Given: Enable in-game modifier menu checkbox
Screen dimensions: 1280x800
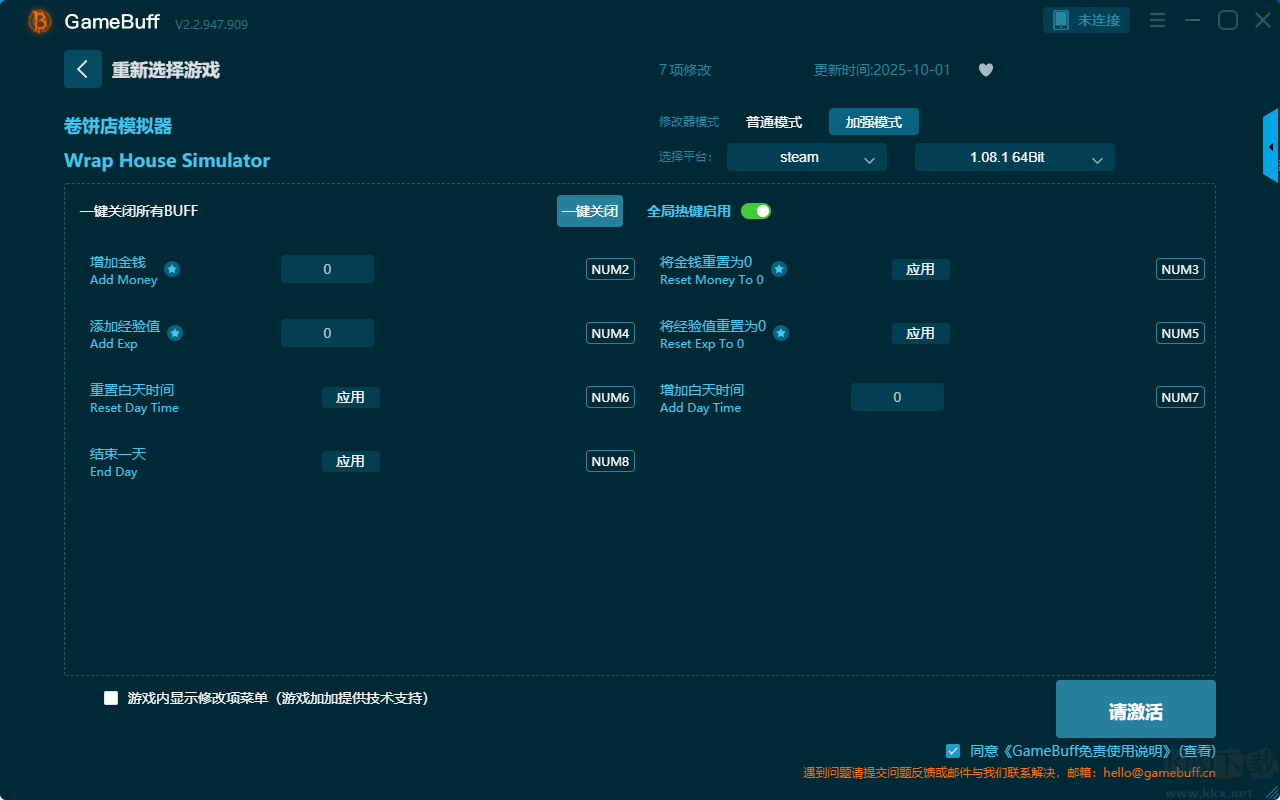Looking at the screenshot, I should point(111,698).
